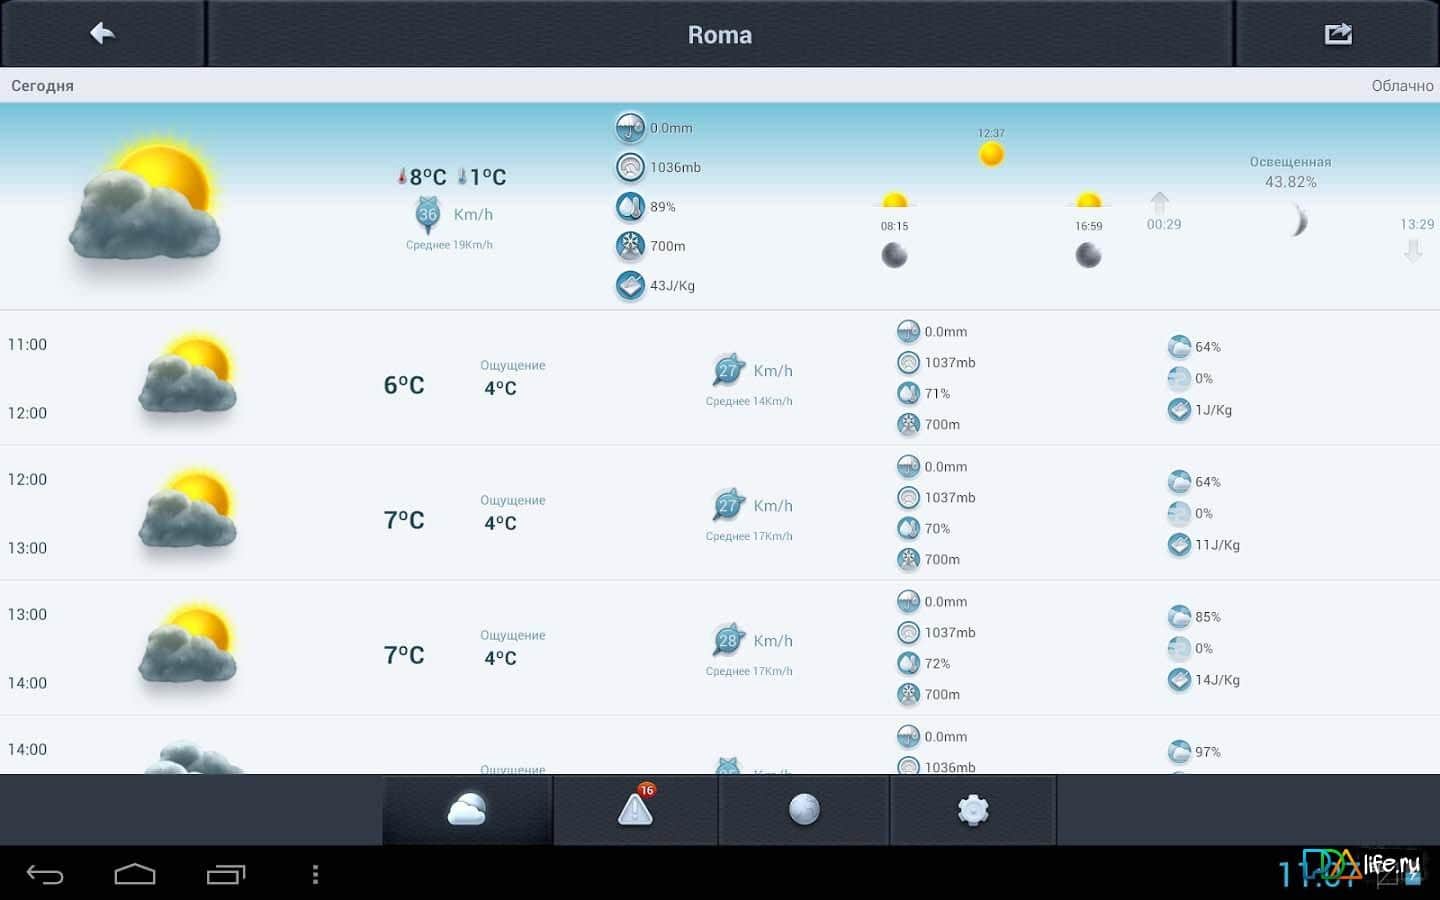Open weather alerts tab with 16 badge

tap(635, 810)
